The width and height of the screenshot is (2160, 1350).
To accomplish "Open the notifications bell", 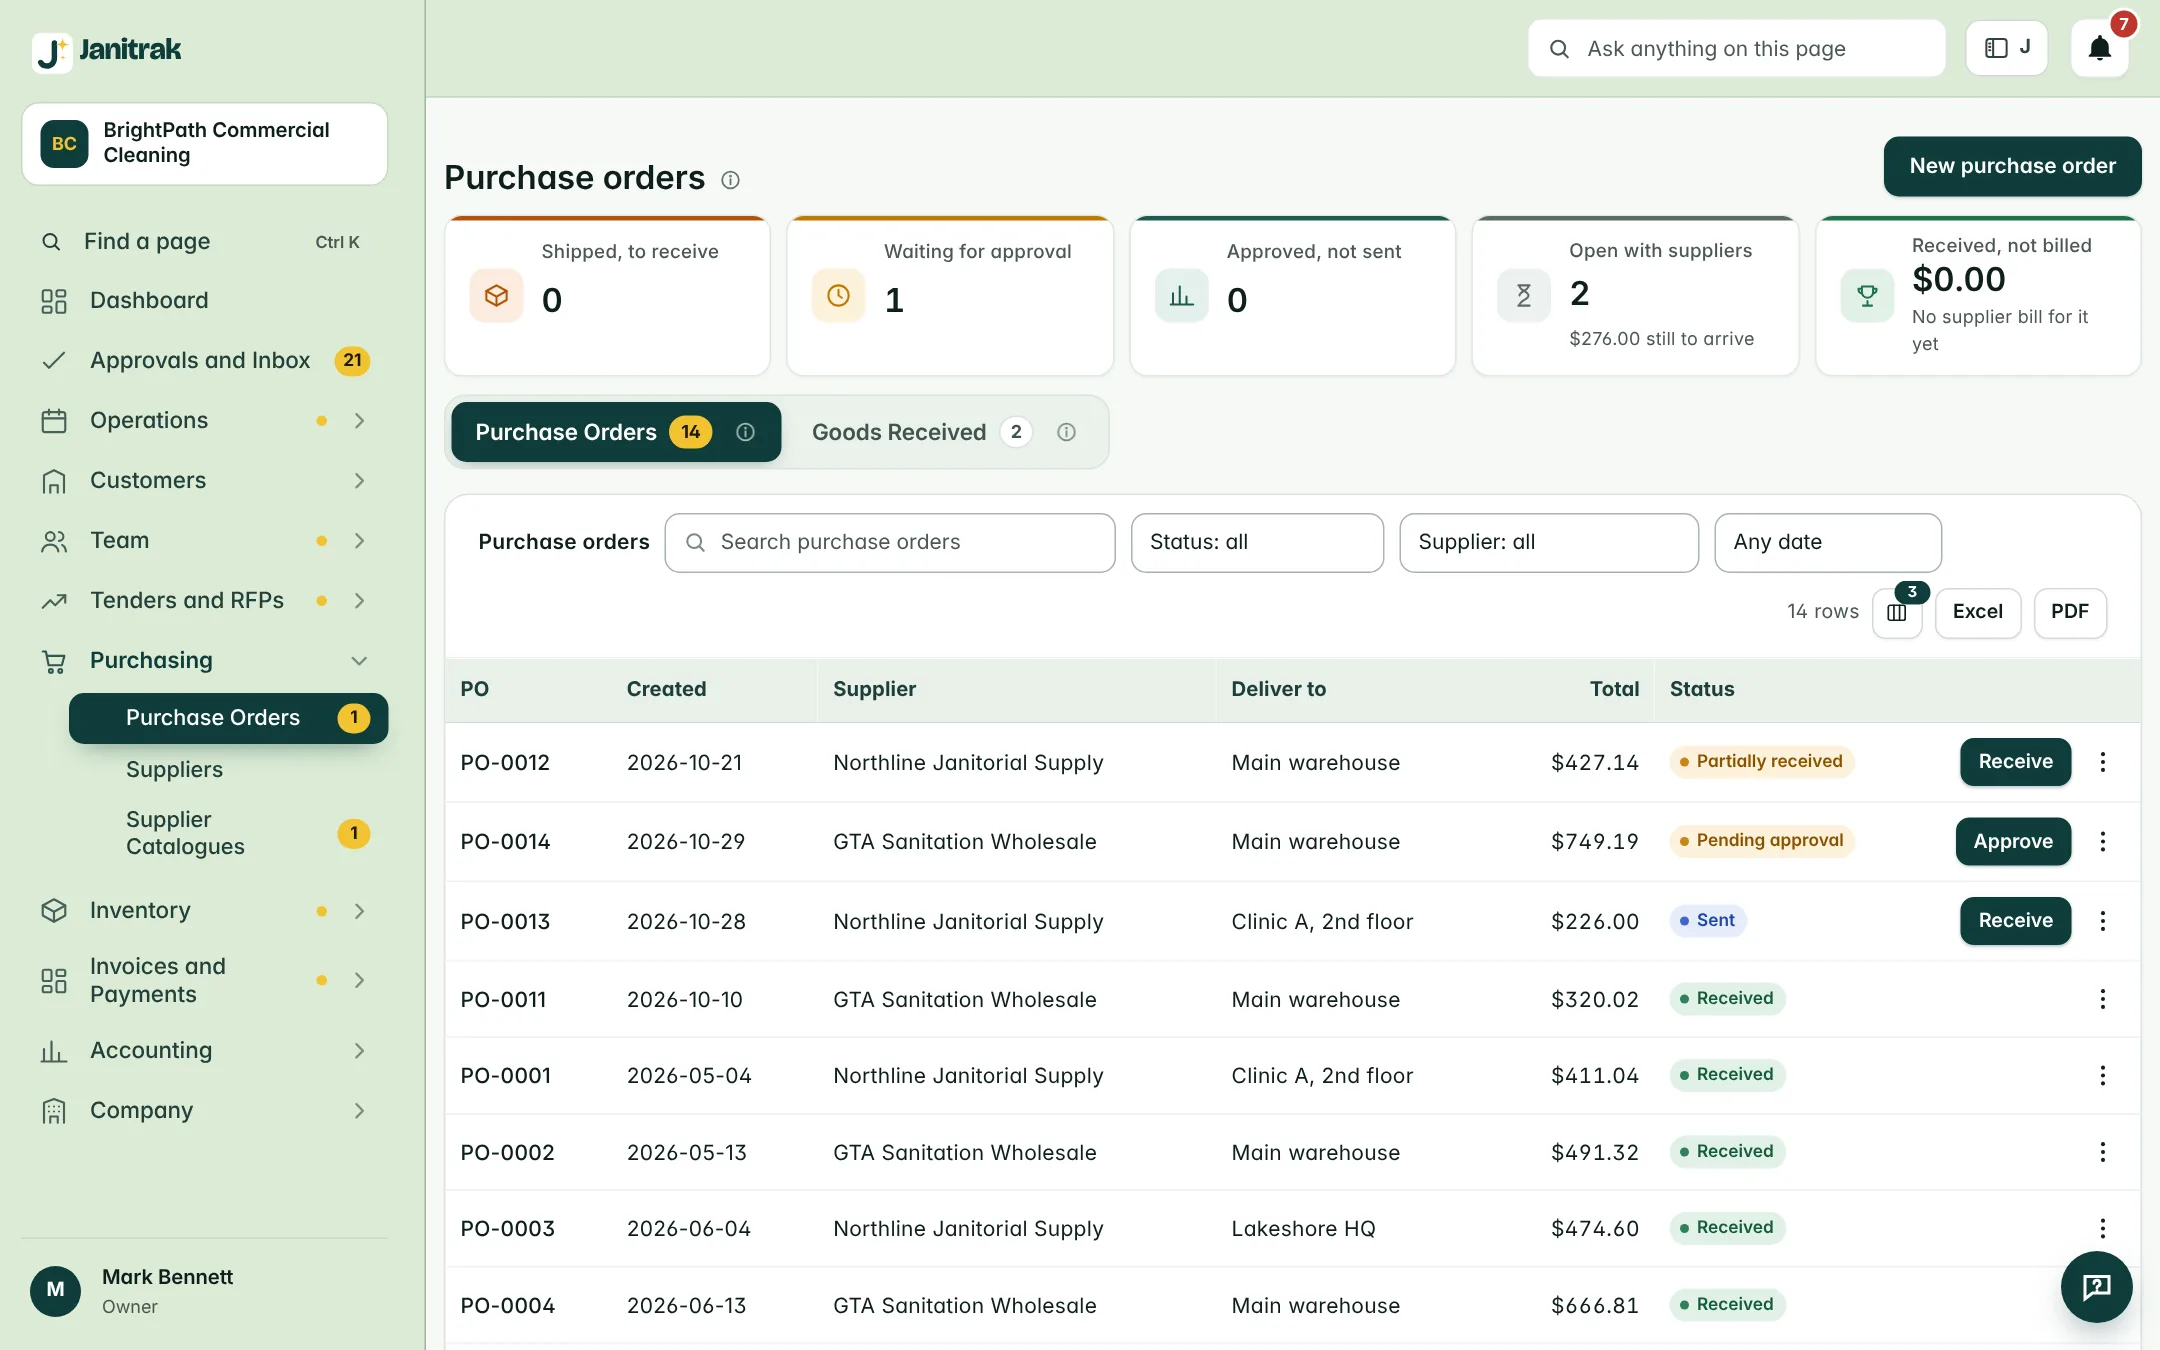I will click(x=2099, y=48).
